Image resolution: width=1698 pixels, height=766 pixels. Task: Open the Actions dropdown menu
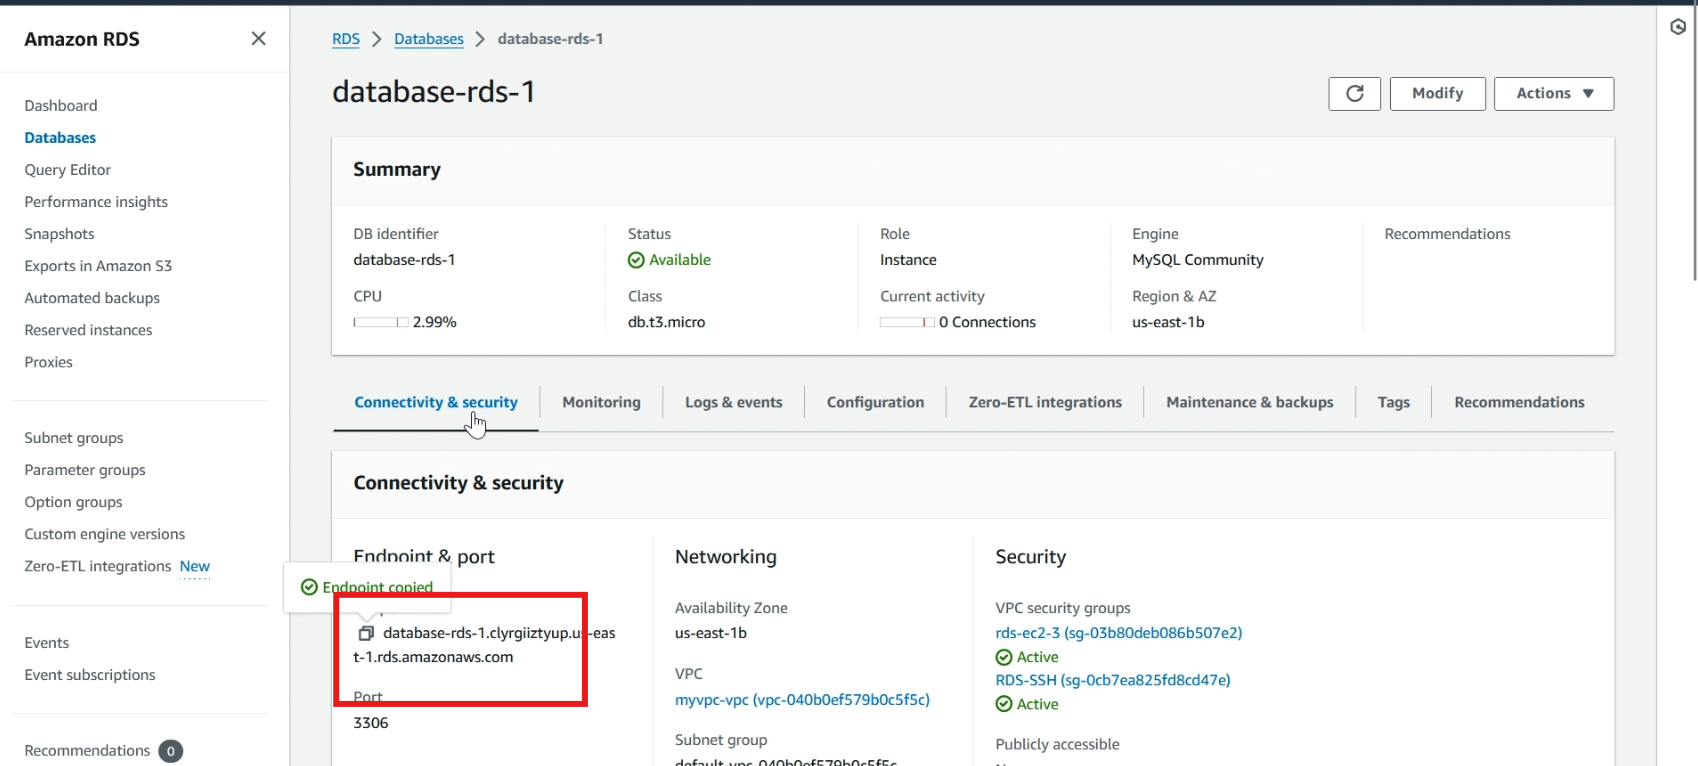1554,93
